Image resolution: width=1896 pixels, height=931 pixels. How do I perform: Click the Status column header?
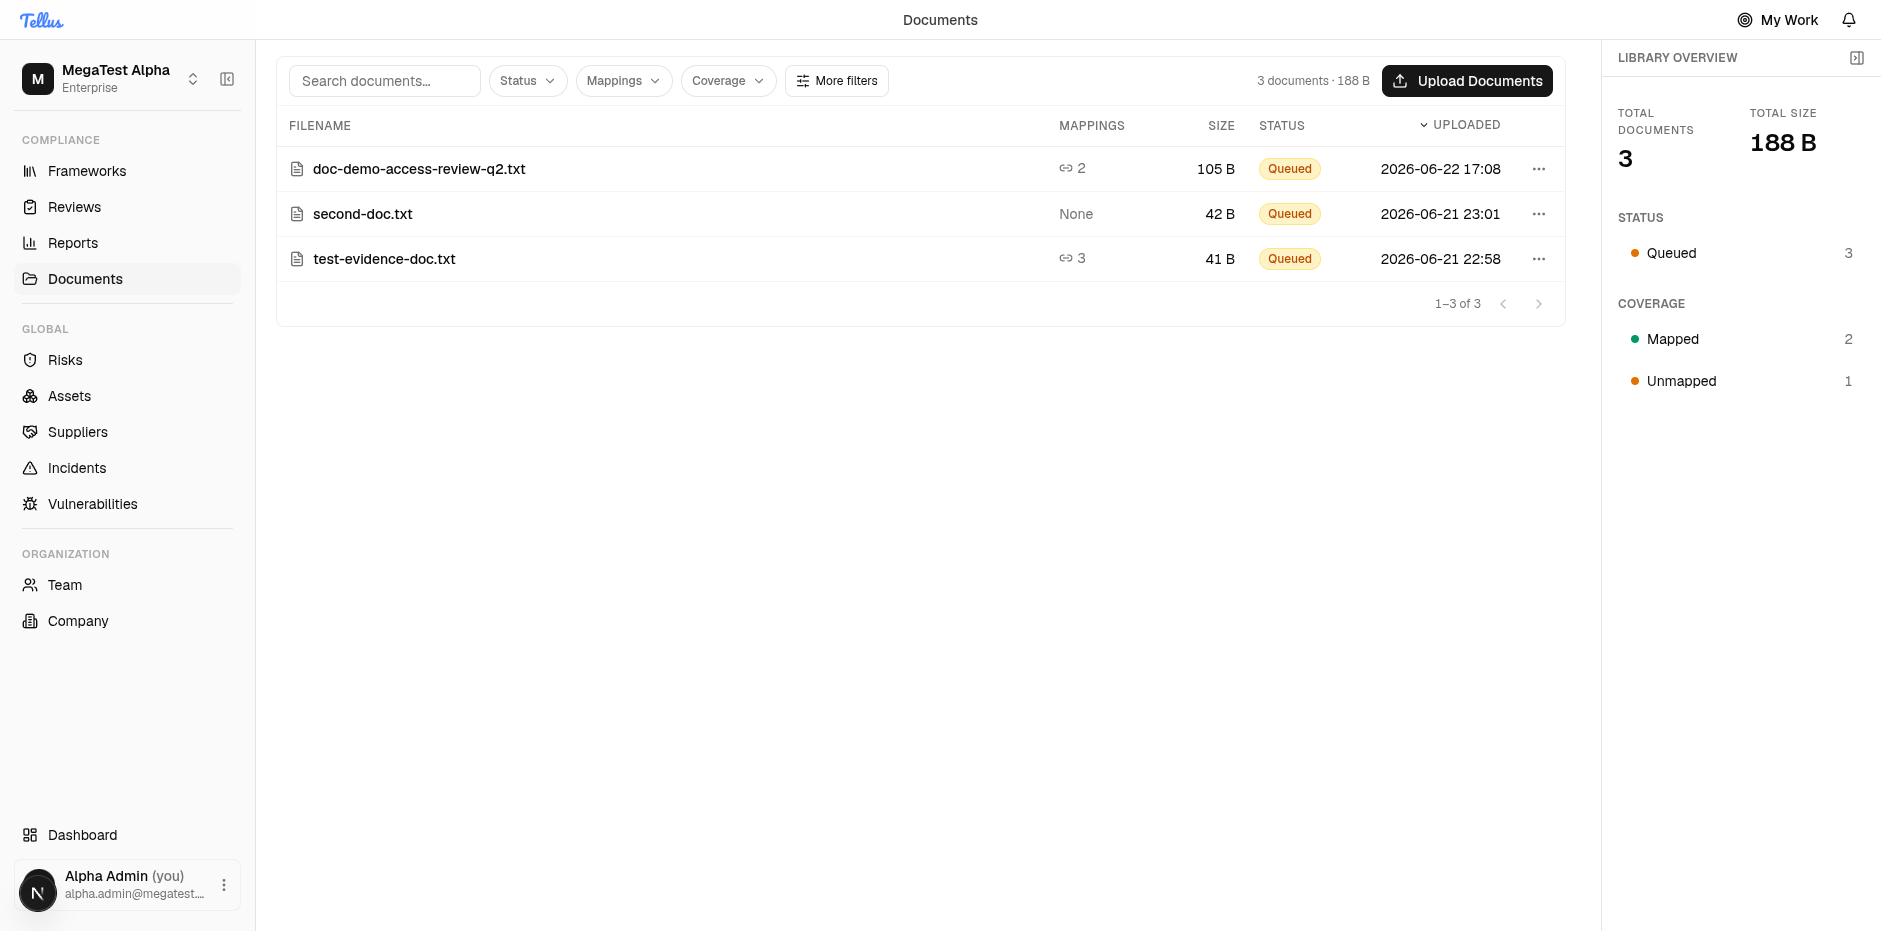click(x=1282, y=126)
